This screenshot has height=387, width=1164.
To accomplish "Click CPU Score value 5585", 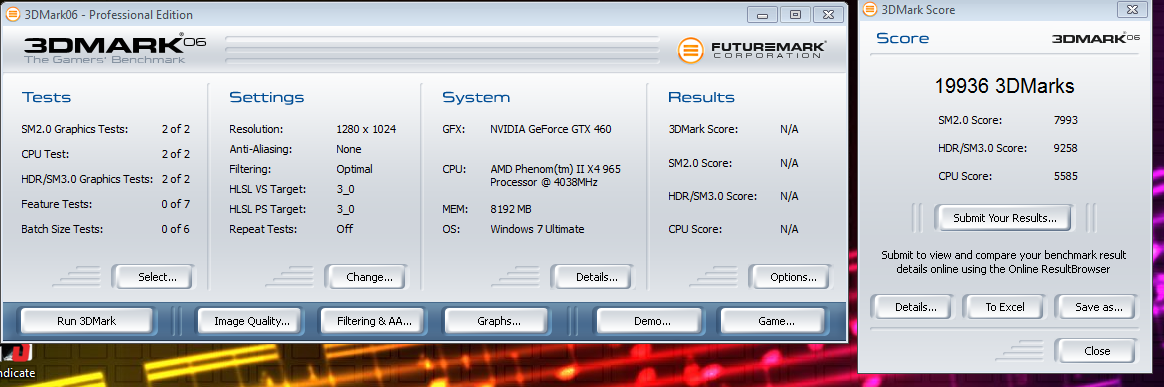I will [1065, 176].
